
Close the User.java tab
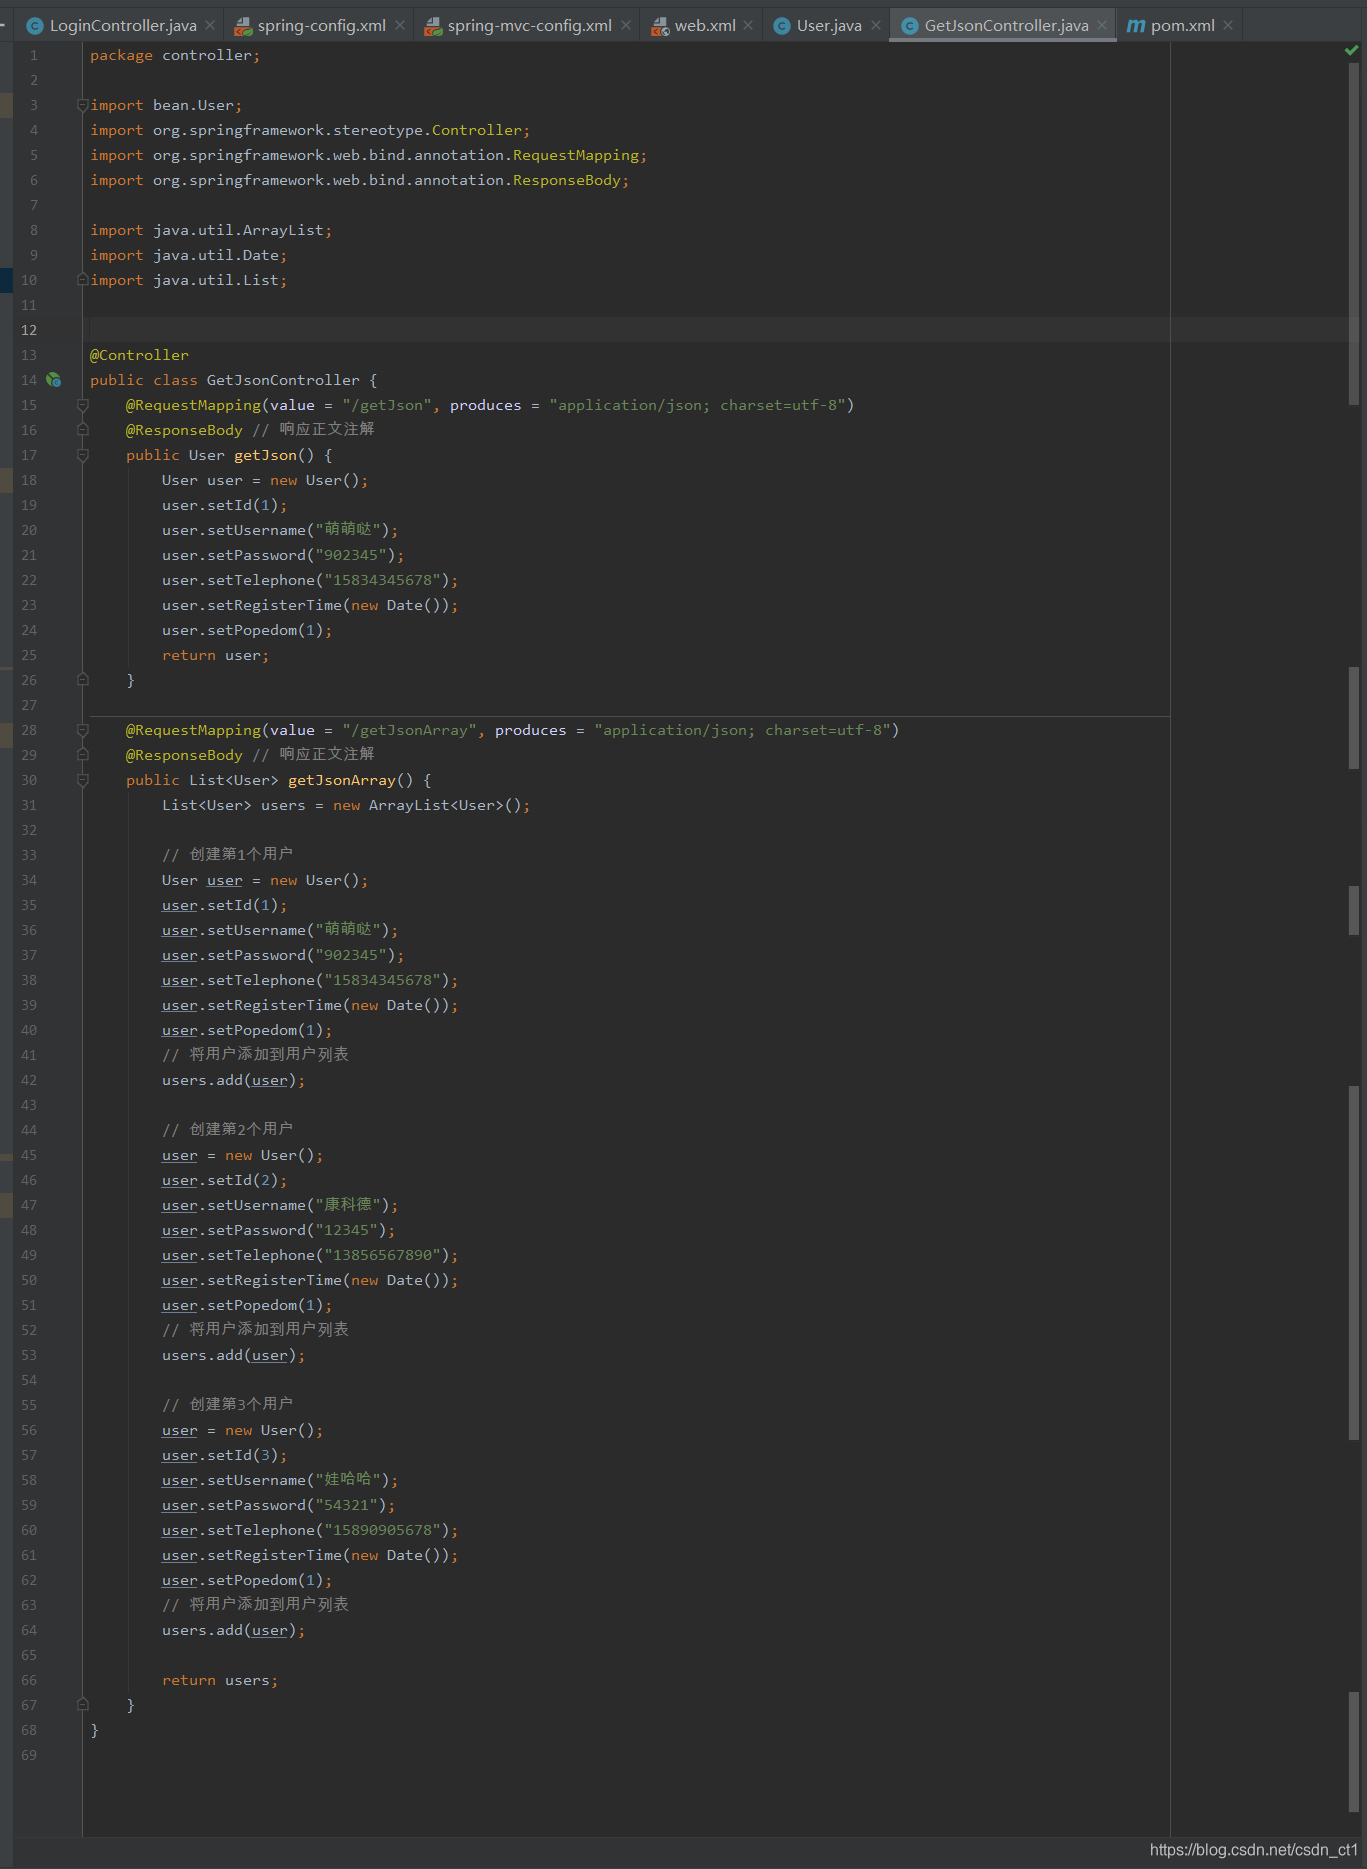coord(876,25)
